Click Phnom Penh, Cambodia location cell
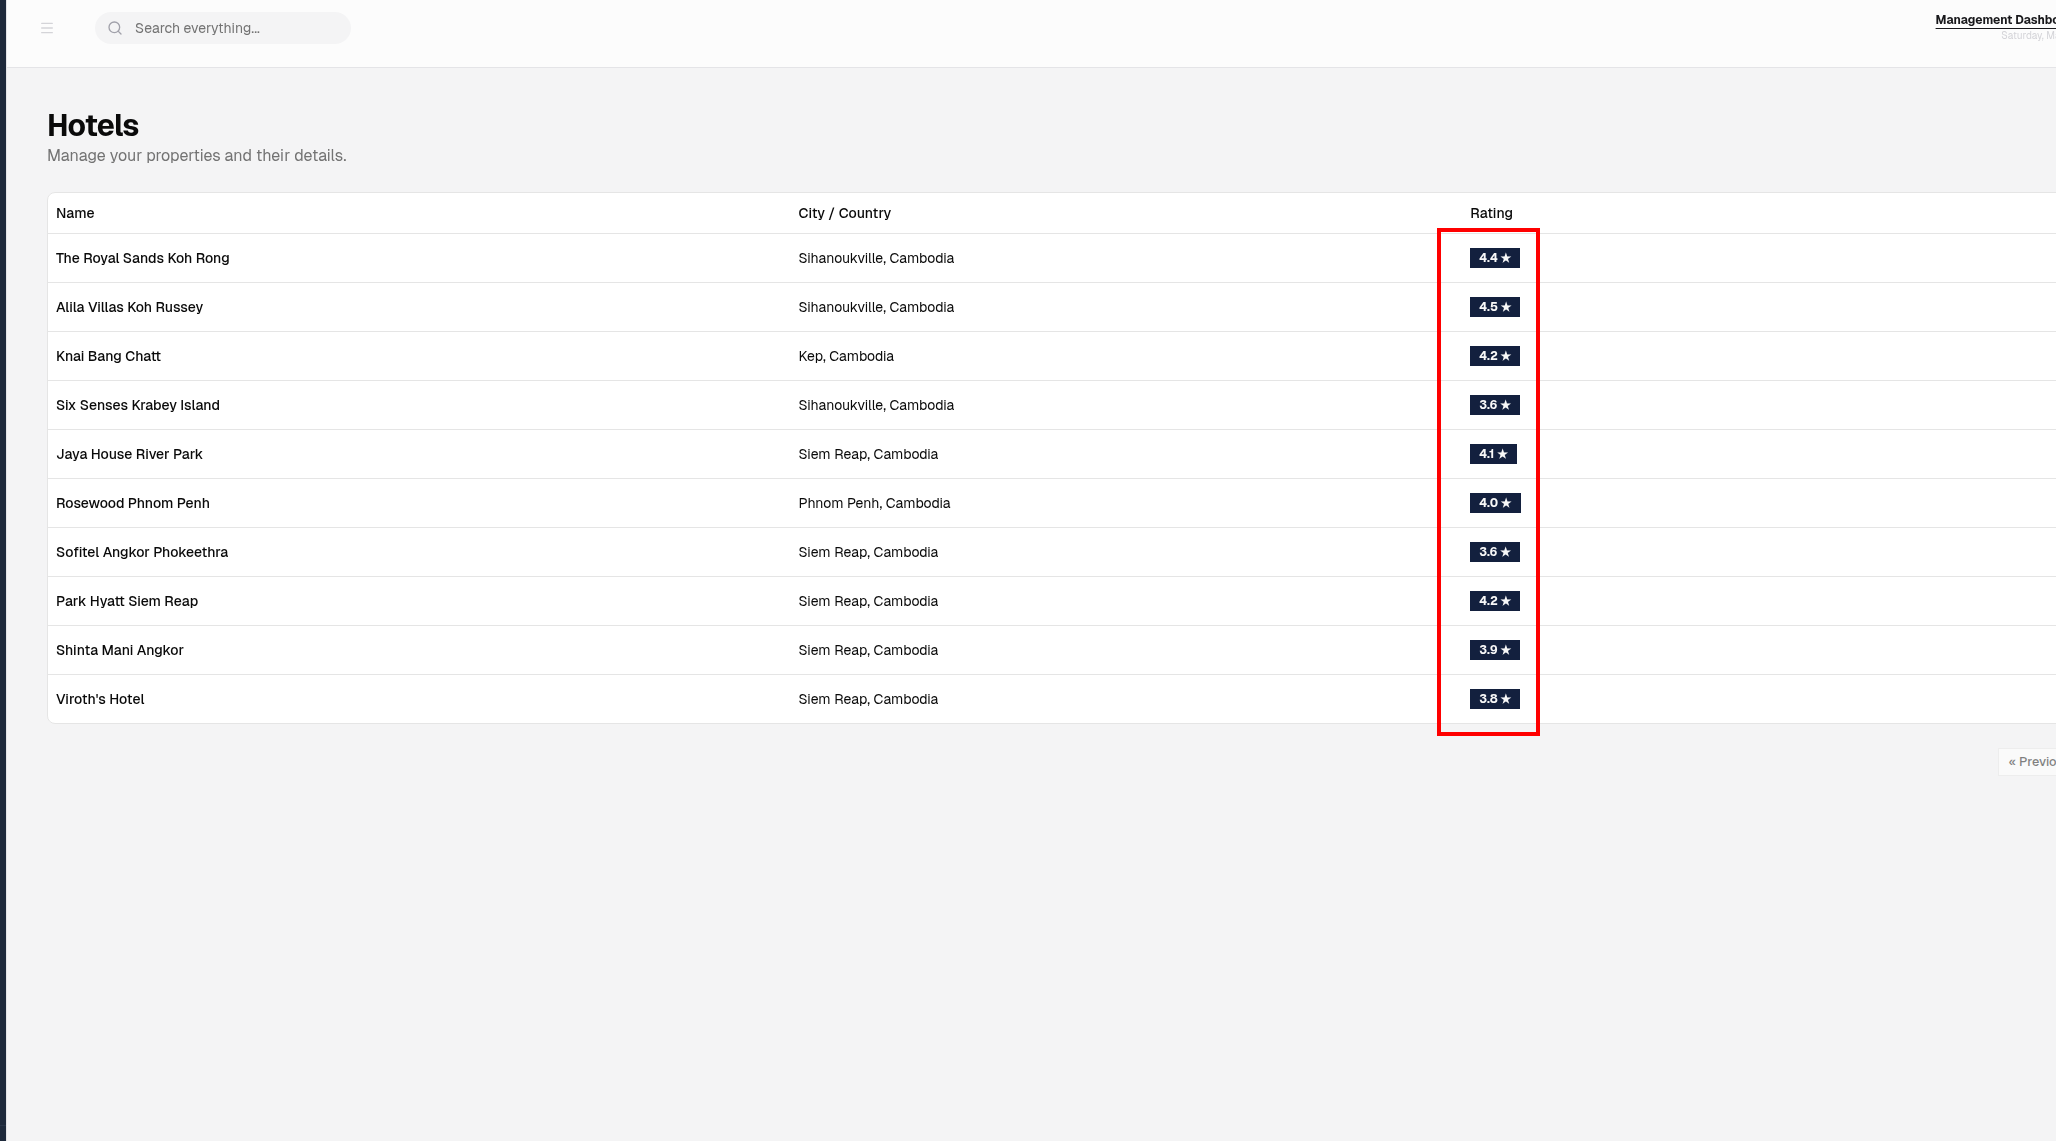The image size is (2056, 1141). coord(874,503)
